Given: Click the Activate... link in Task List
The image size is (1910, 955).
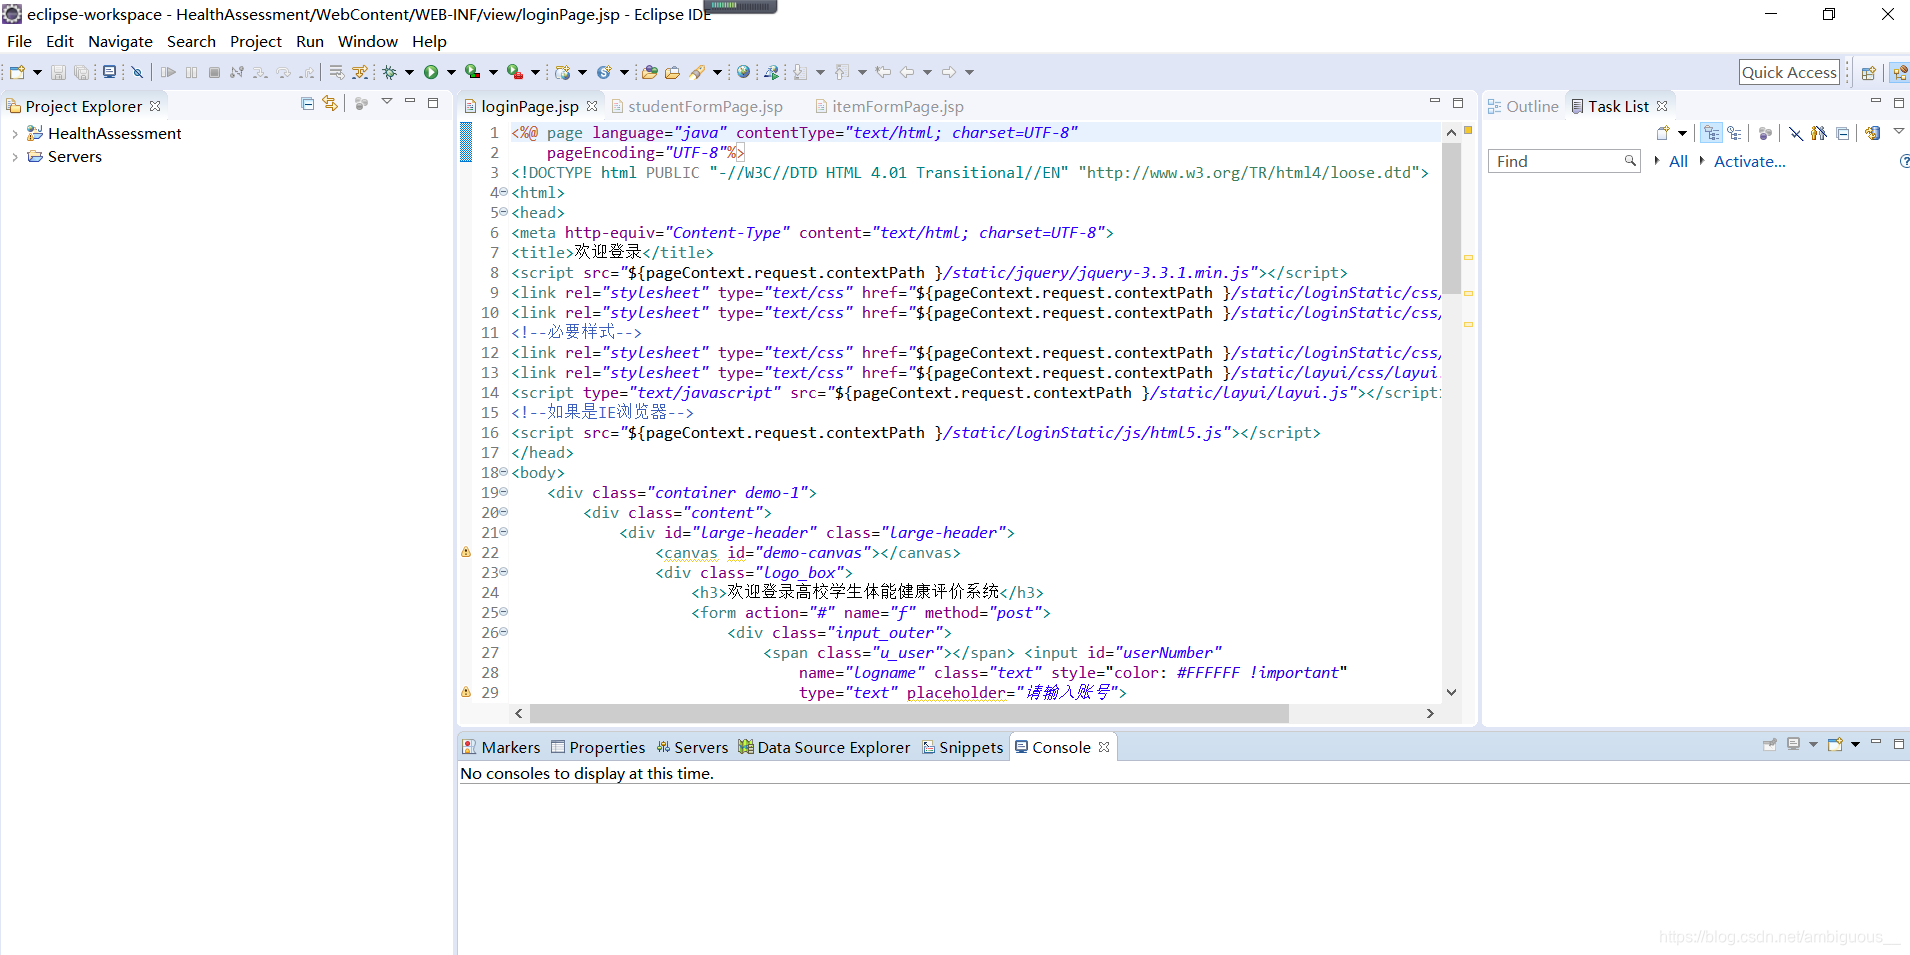Looking at the screenshot, I should [1749, 161].
